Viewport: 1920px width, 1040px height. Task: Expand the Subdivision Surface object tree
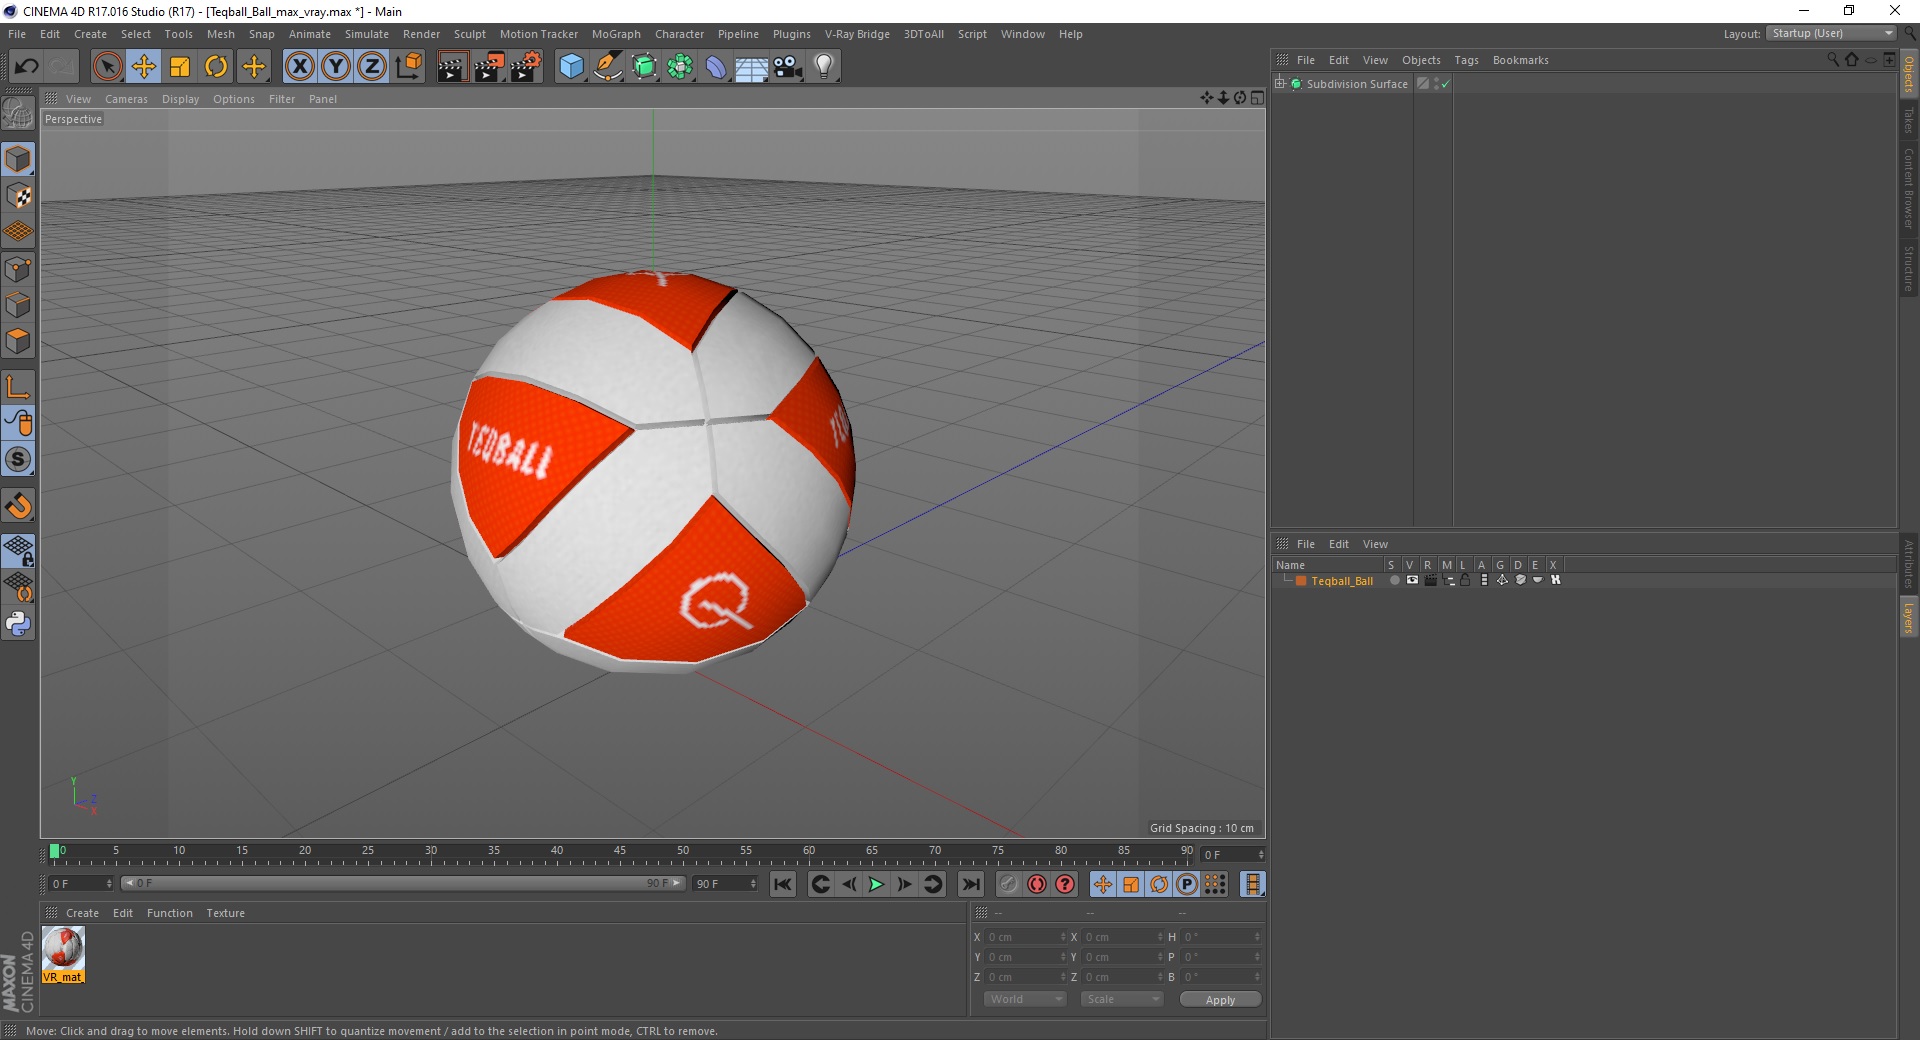(1280, 84)
